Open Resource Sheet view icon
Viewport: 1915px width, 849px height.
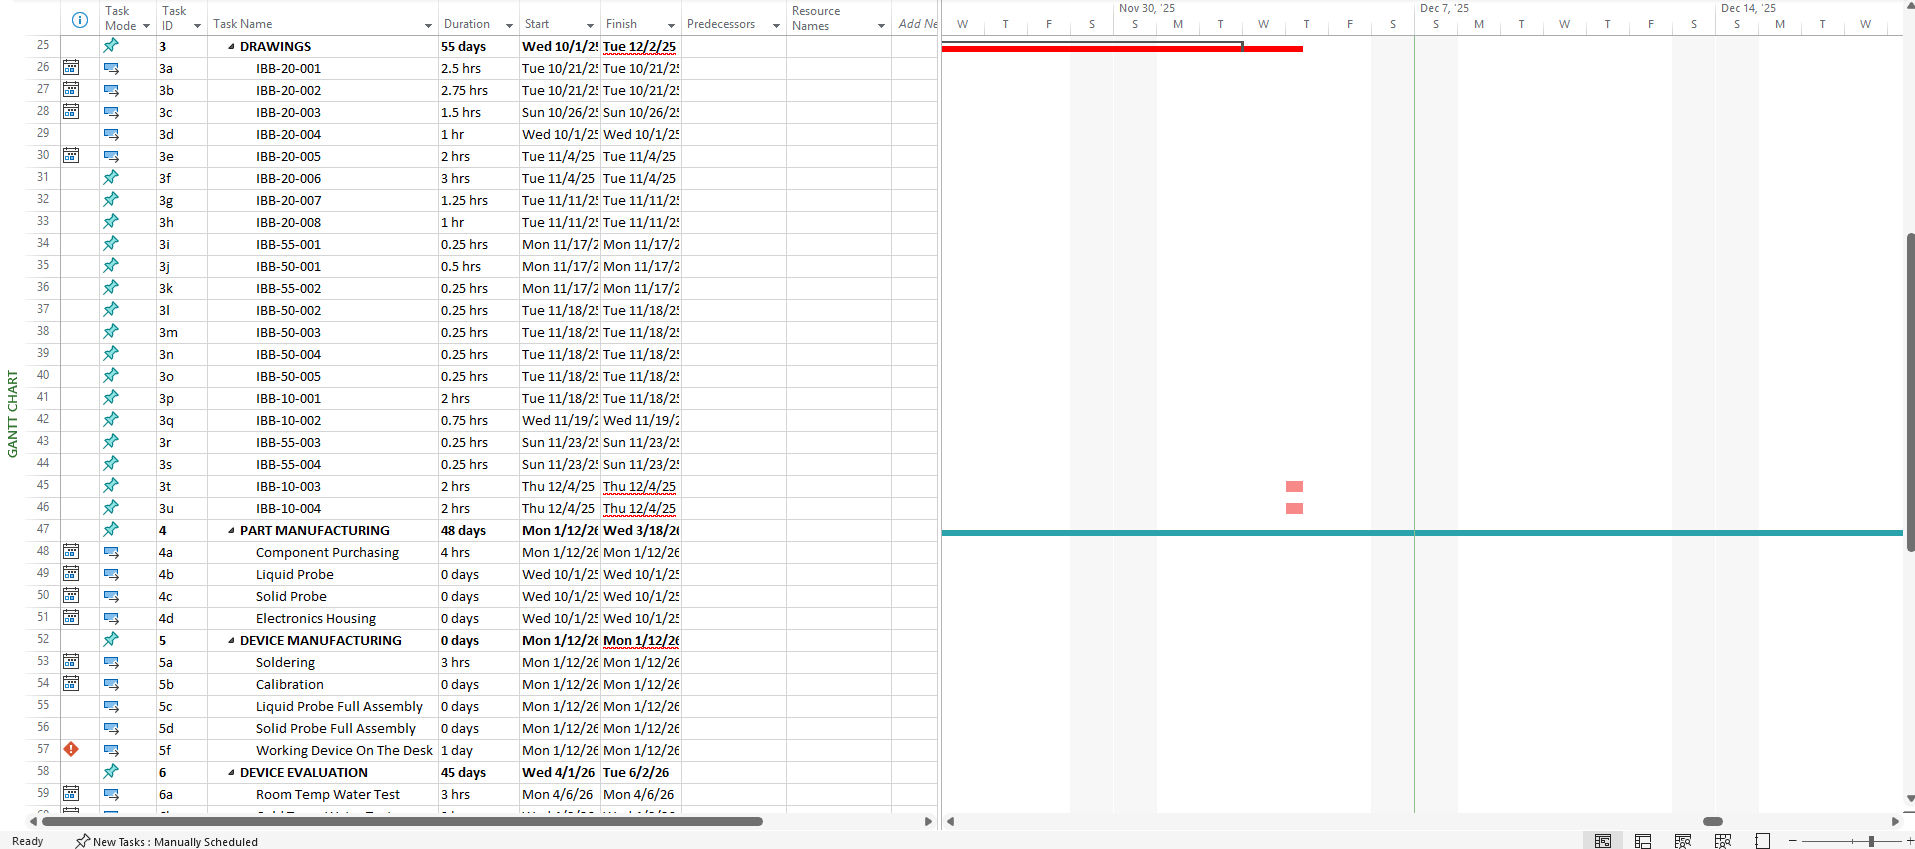(1723, 841)
